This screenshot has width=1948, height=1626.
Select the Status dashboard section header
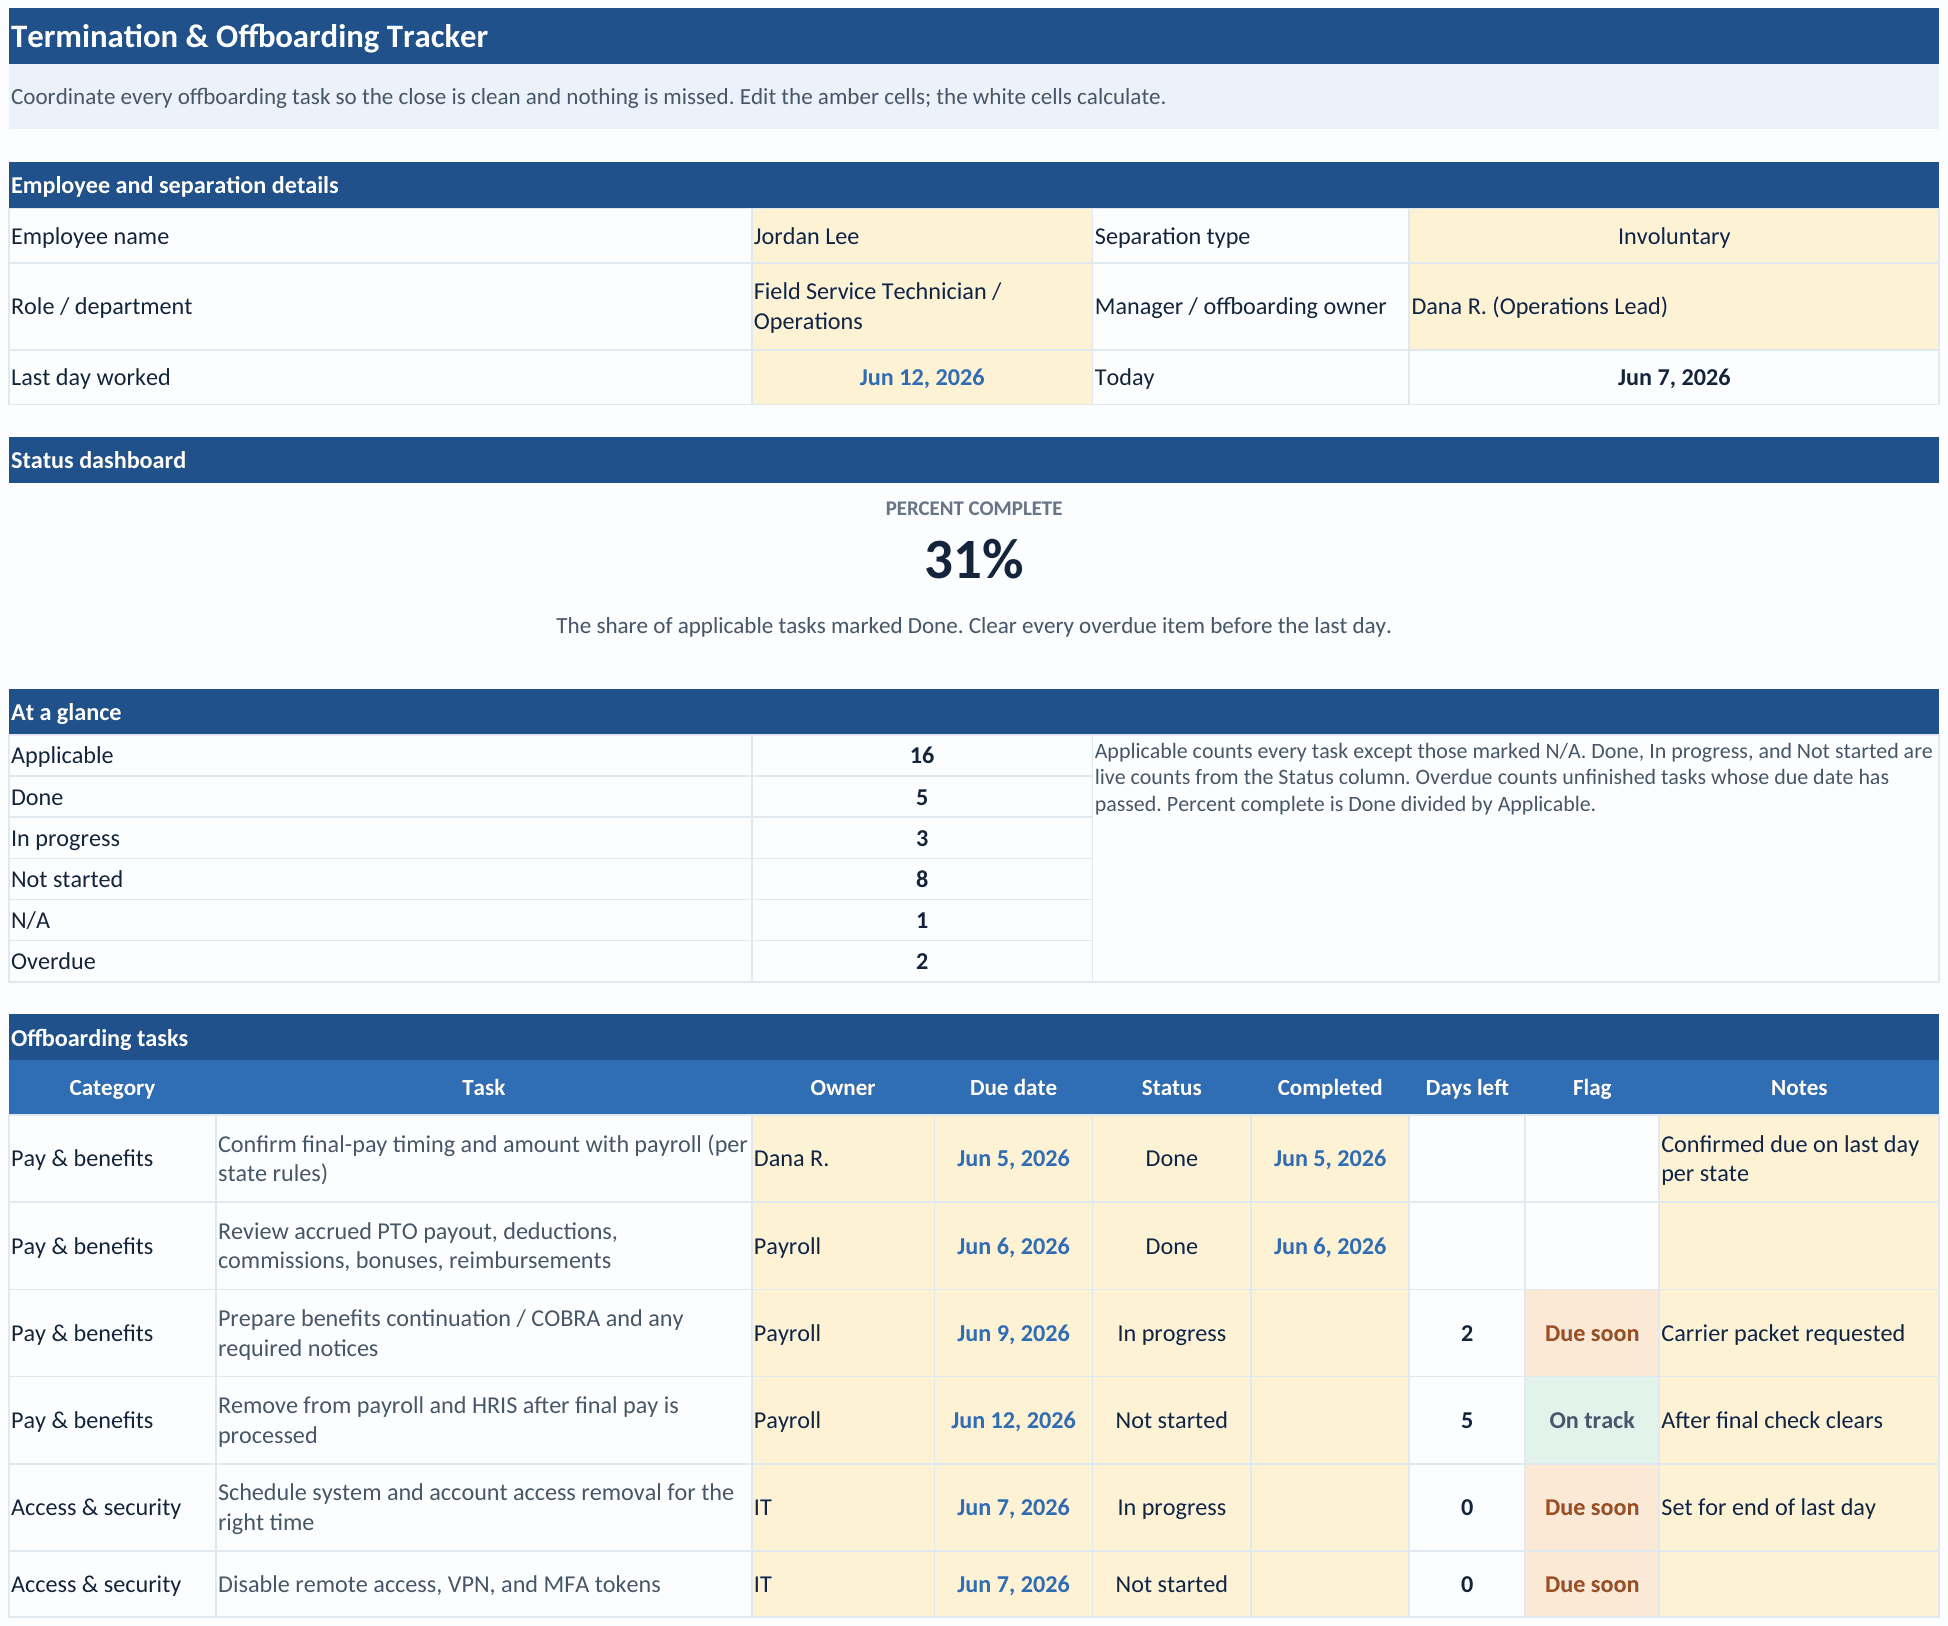(974, 460)
